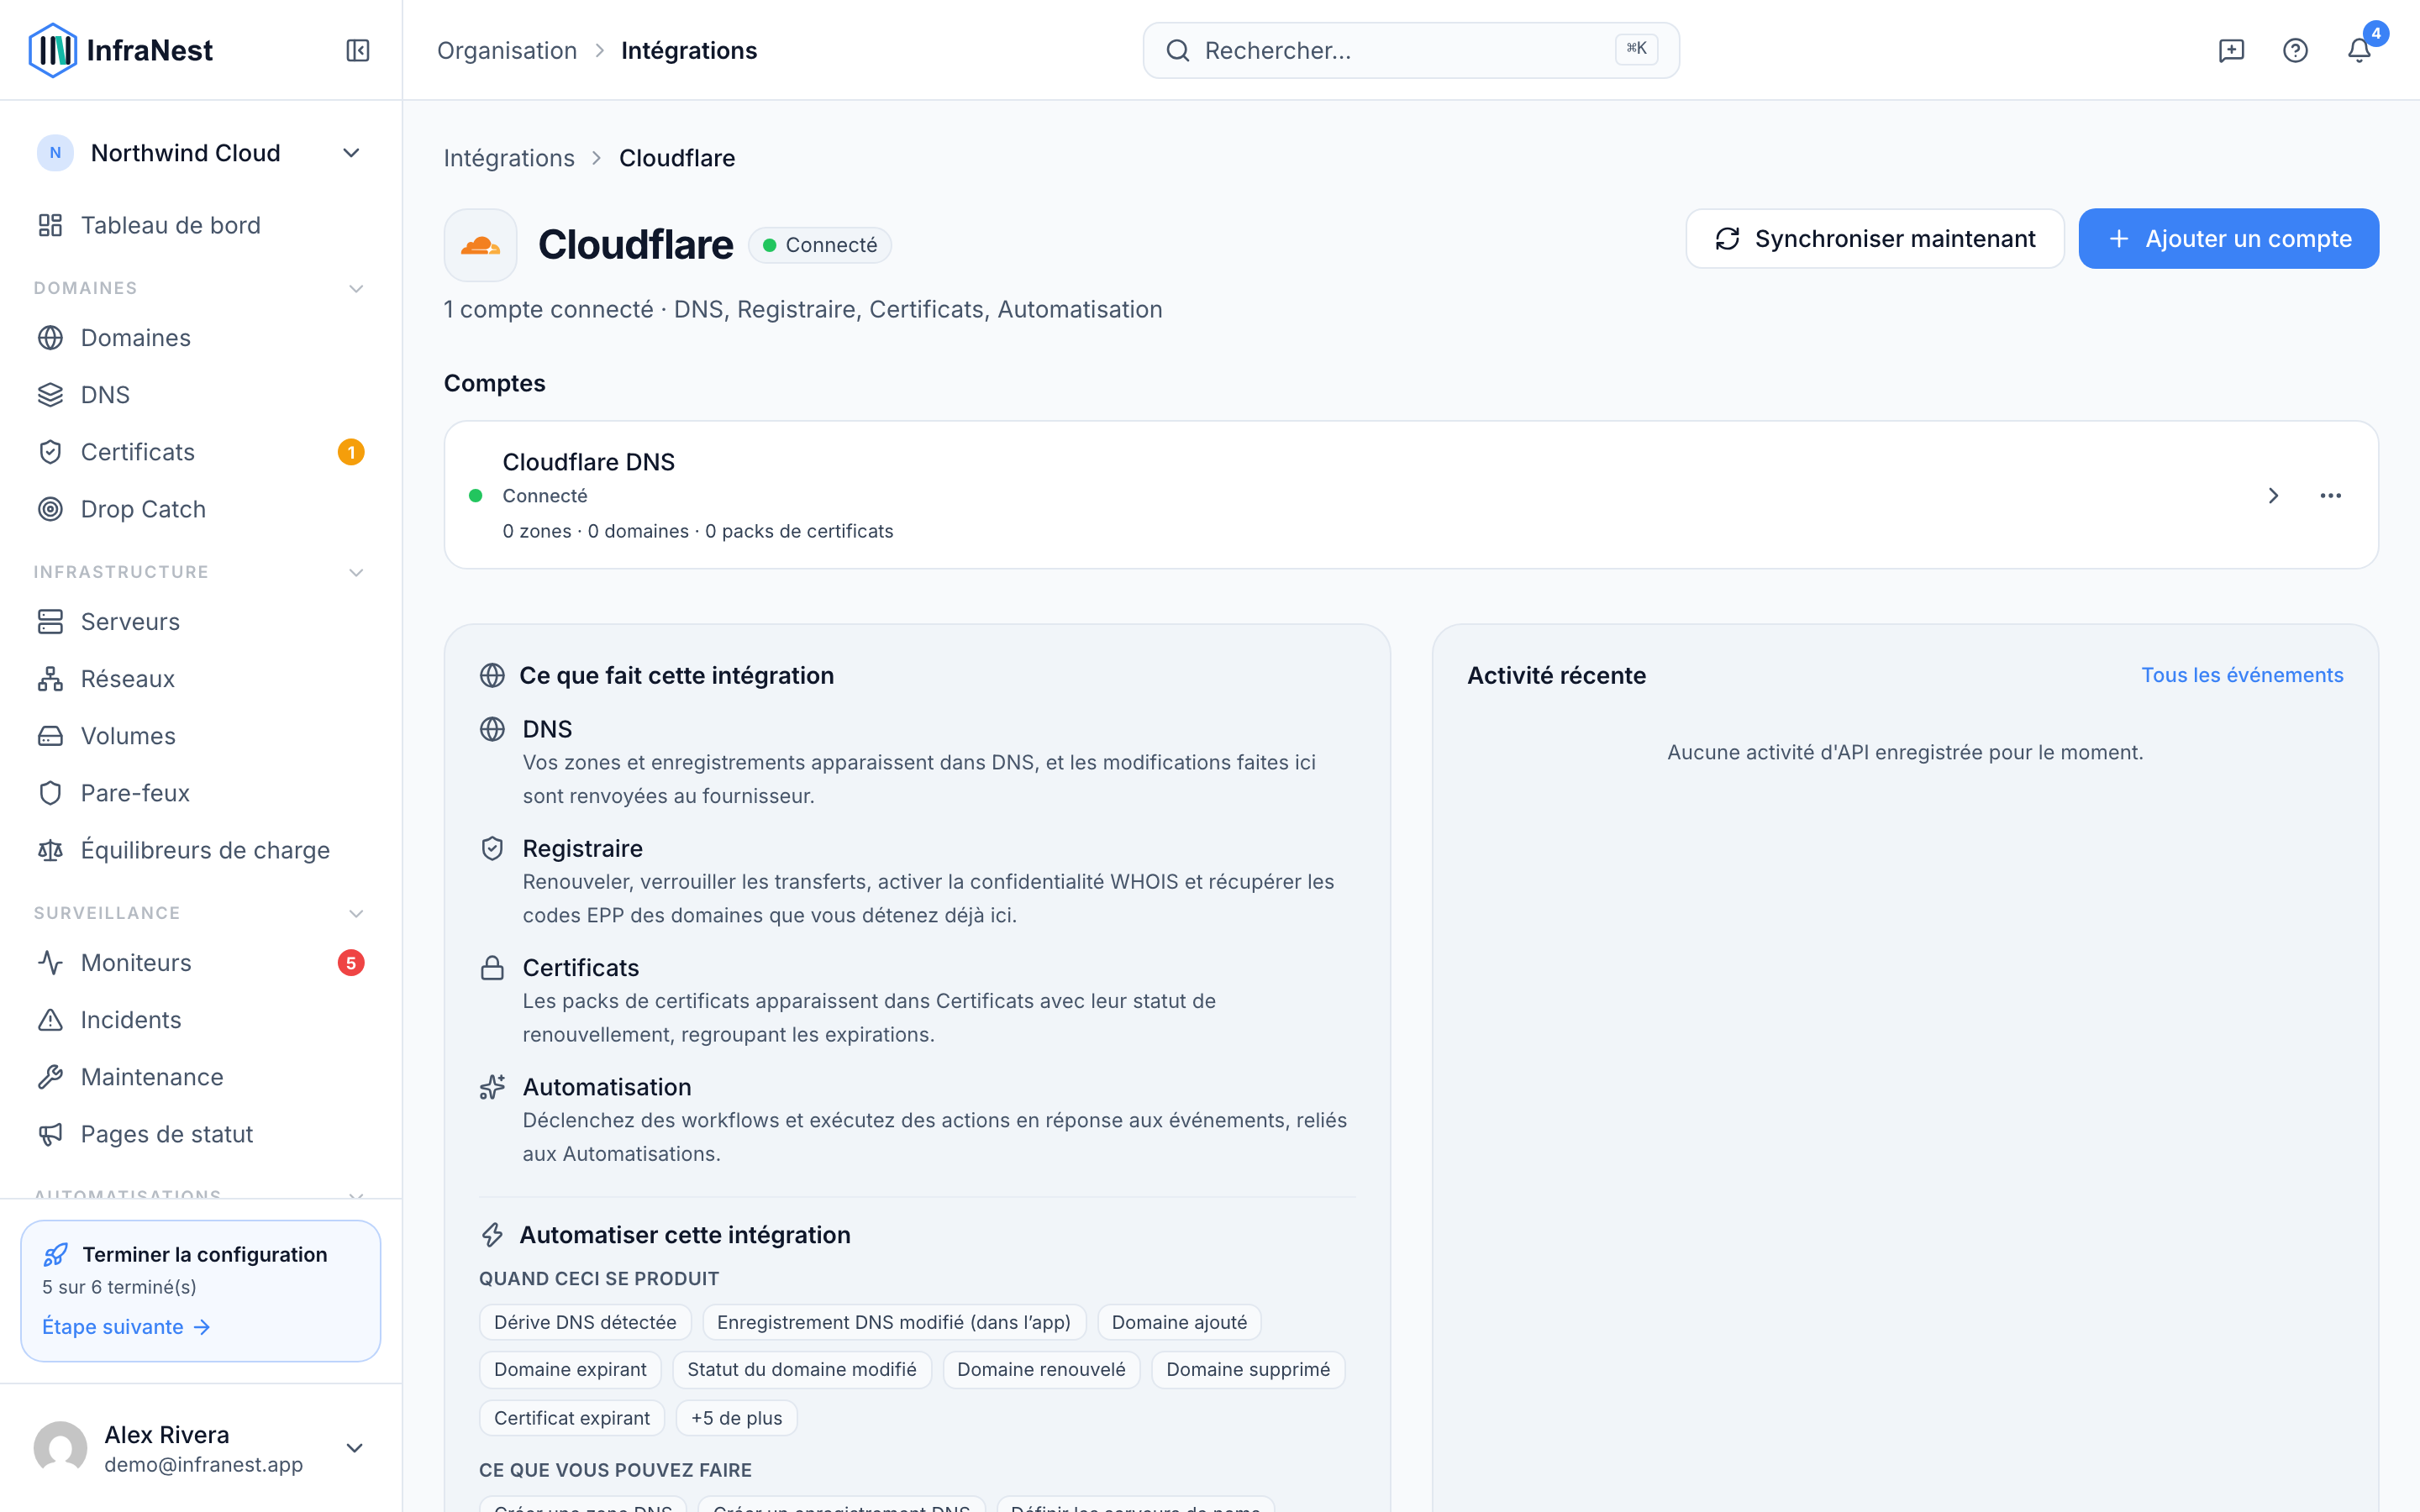Click '0 zones · 0 domaines · 0 packs de certificats'
This screenshot has width=2420, height=1512.
pos(698,531)
